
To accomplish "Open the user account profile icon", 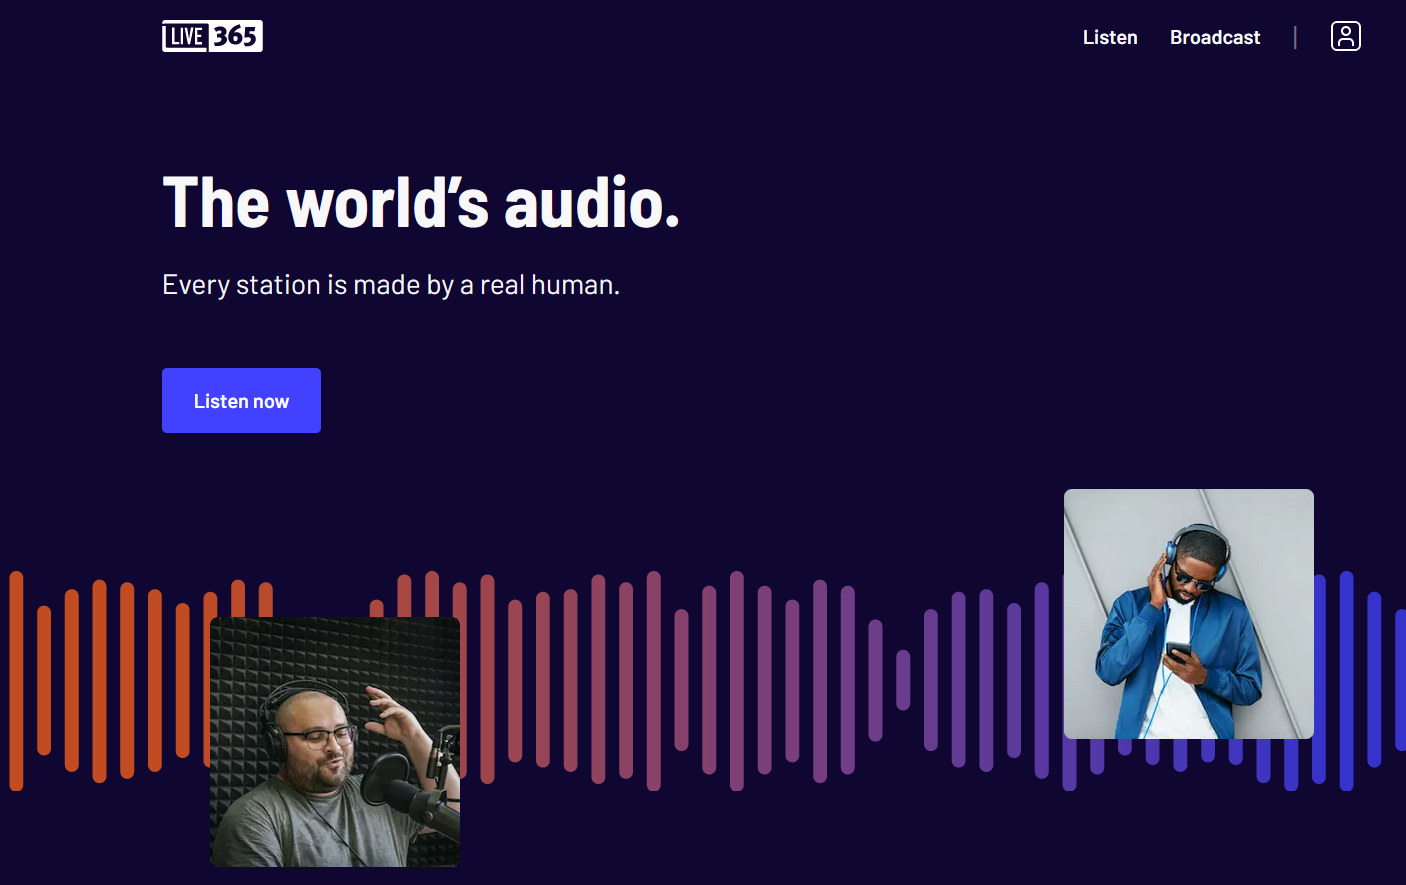I will point(1345,36).
